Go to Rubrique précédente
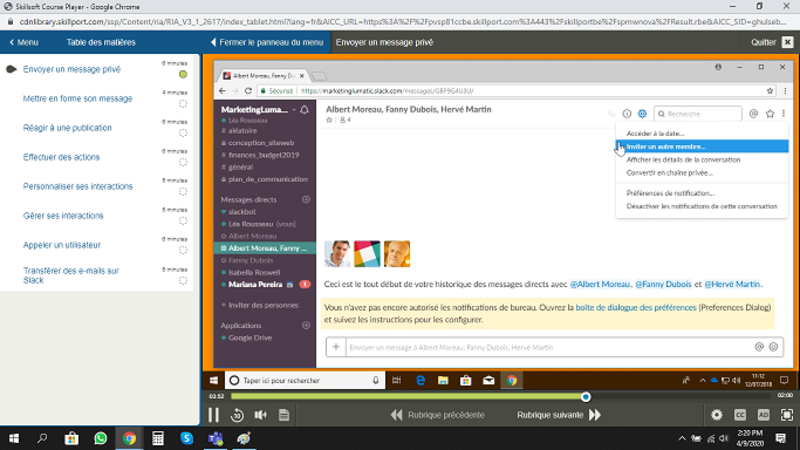This screenshot has width=800, height=450. pos(438,415)
